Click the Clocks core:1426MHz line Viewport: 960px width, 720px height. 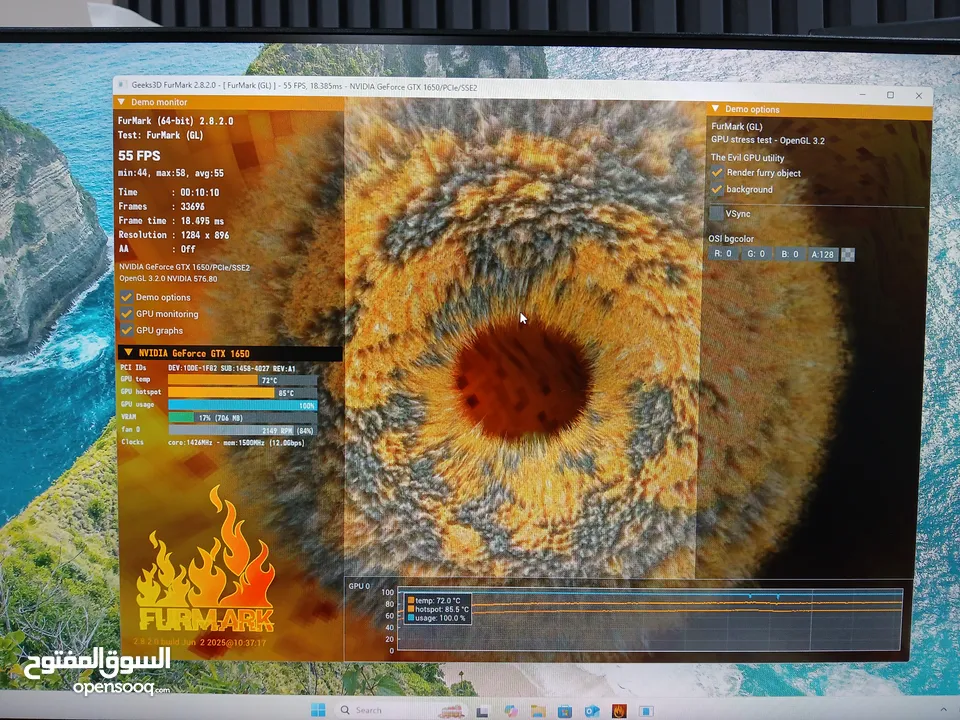212,442
